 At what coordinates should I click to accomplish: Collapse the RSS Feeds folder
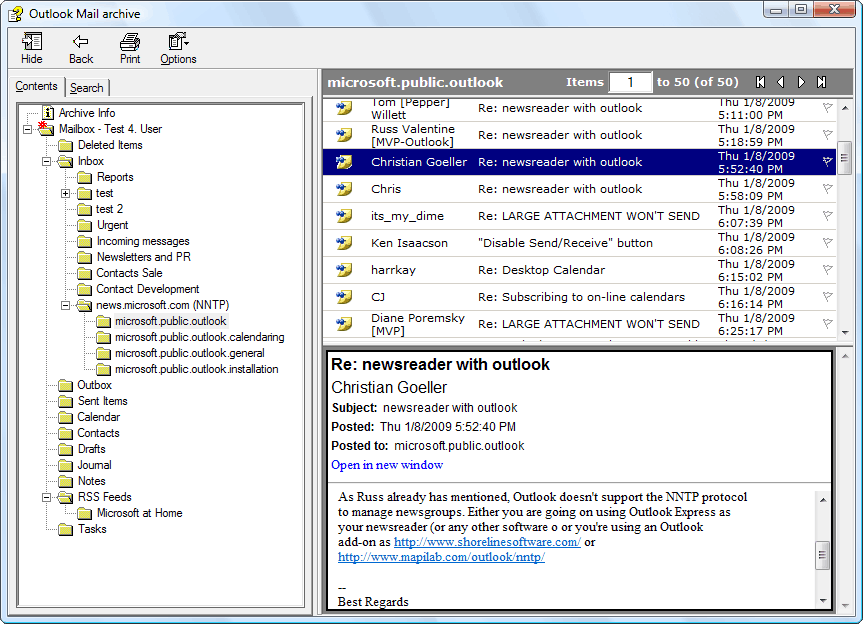47,497
